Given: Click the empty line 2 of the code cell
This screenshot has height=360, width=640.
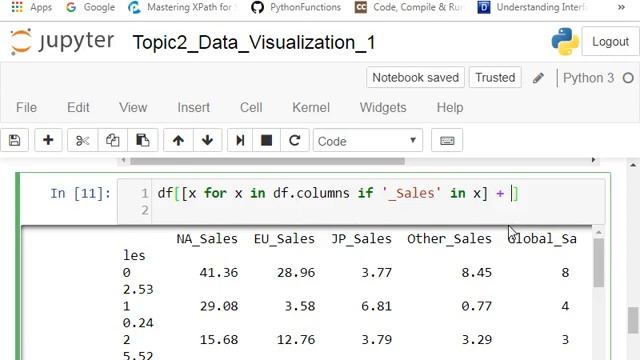Looking at the screenshot, I should pyautogui.click(x=378, y=210).
